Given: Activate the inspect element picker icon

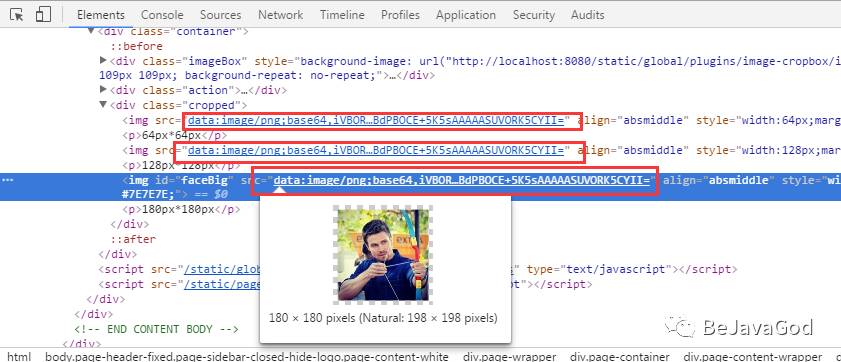Looking at the screenshot, I should [x=17, y=14].
